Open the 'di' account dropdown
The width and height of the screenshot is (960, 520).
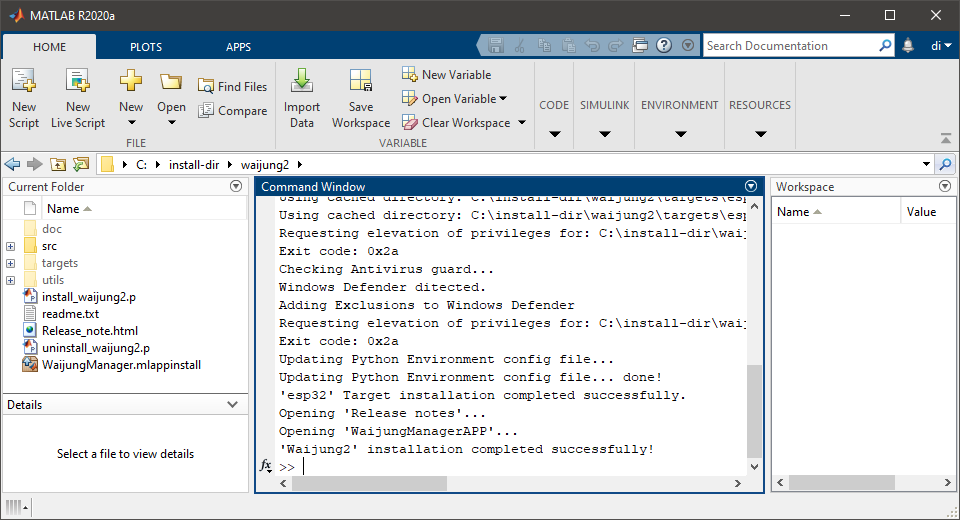coord(941,46)
